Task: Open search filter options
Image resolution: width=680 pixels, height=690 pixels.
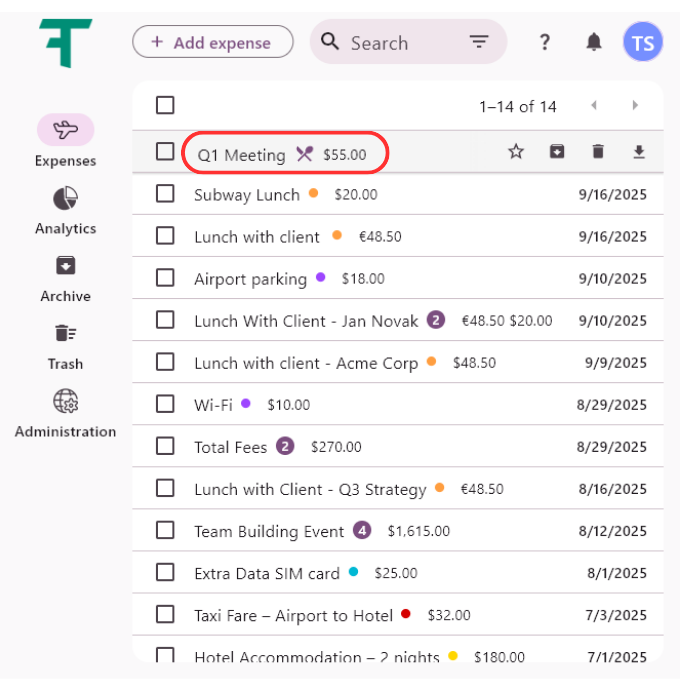Action: click(x=479, y=42)
